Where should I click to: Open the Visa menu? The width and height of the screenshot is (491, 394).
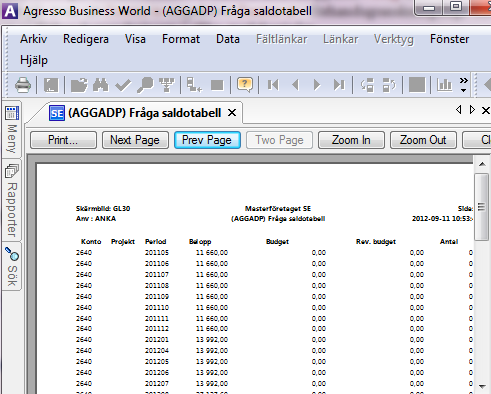point(135,39)
